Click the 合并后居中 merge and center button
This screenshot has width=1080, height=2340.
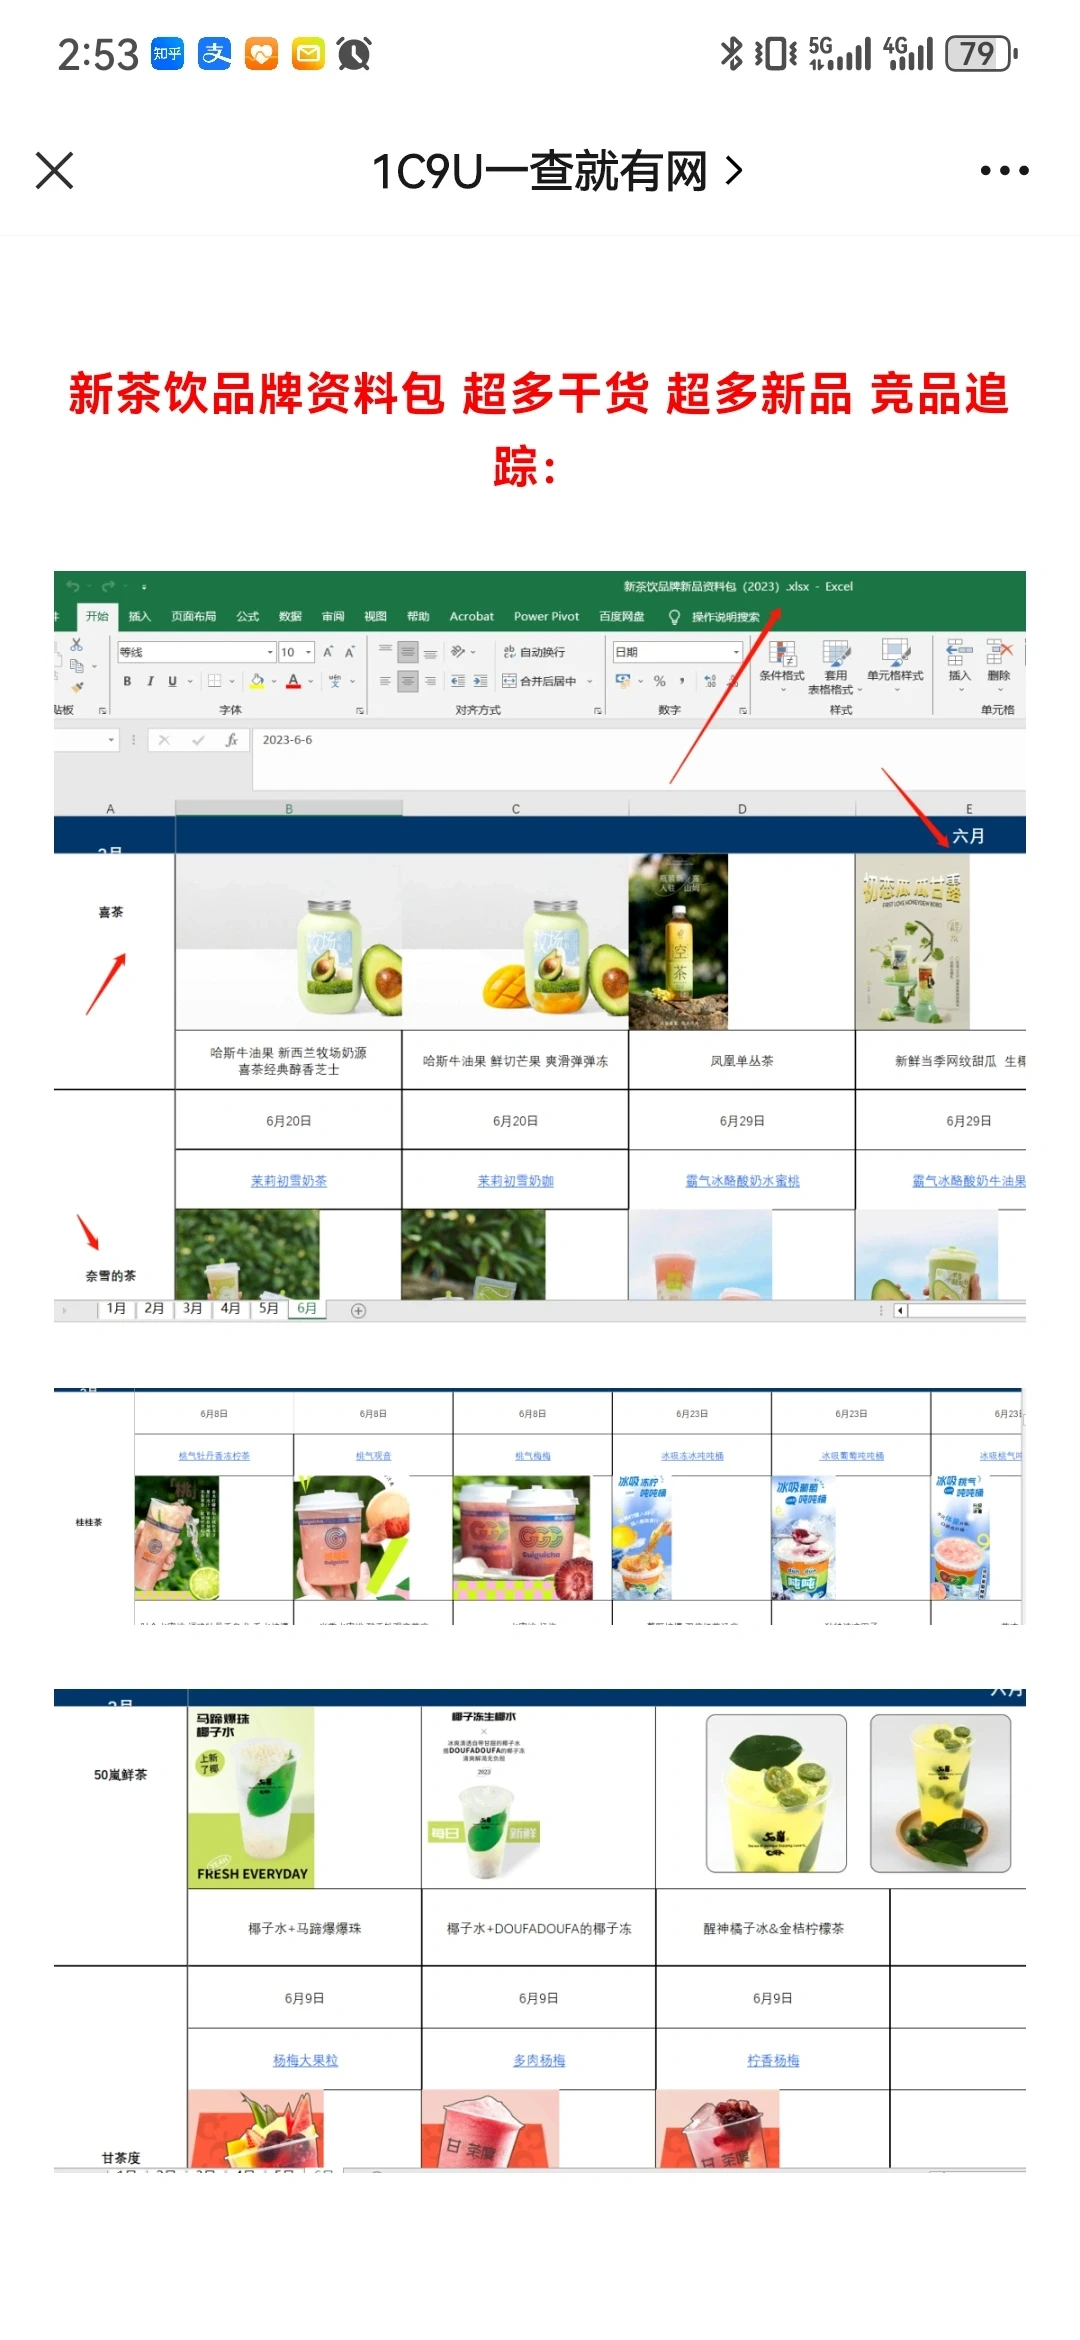tap(540, 681)
